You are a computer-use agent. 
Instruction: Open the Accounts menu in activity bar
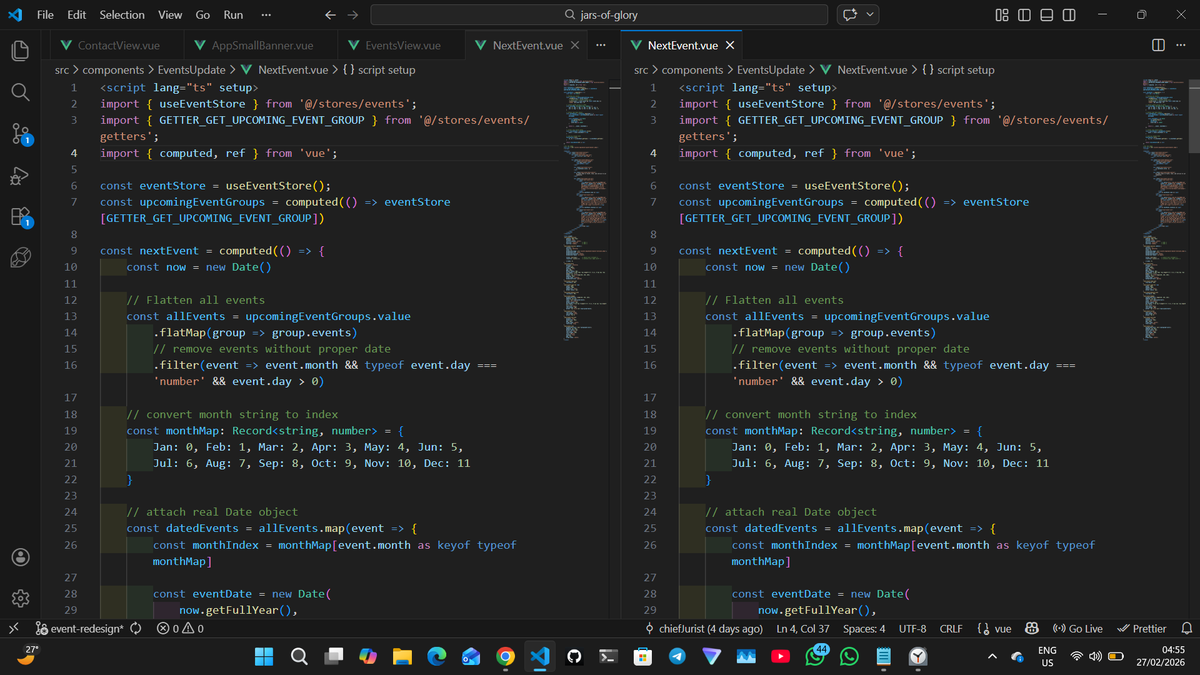coord(20,557)
